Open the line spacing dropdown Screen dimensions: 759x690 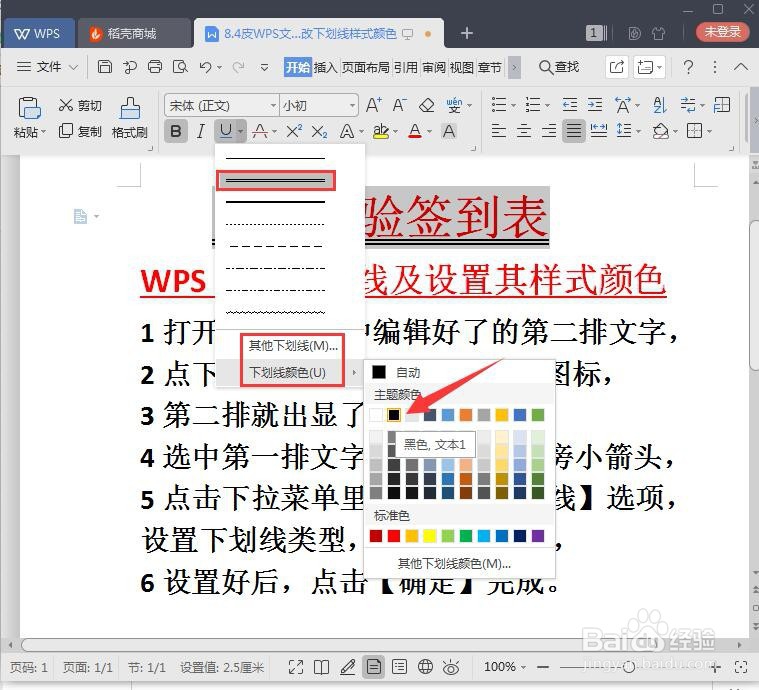coord(638,132)
